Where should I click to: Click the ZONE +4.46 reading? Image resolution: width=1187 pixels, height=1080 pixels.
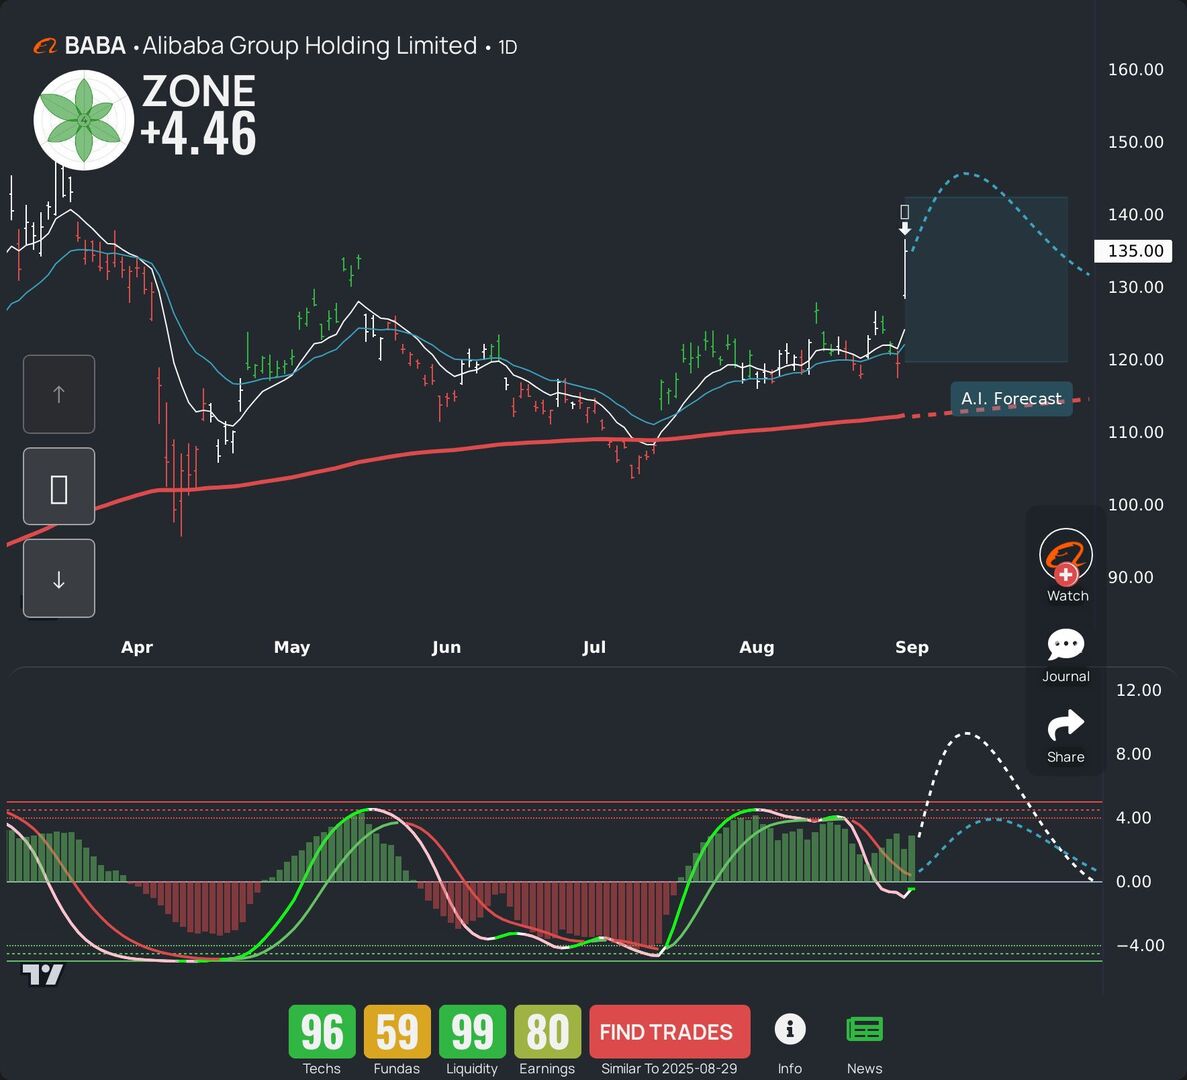[x=199, y=115]
